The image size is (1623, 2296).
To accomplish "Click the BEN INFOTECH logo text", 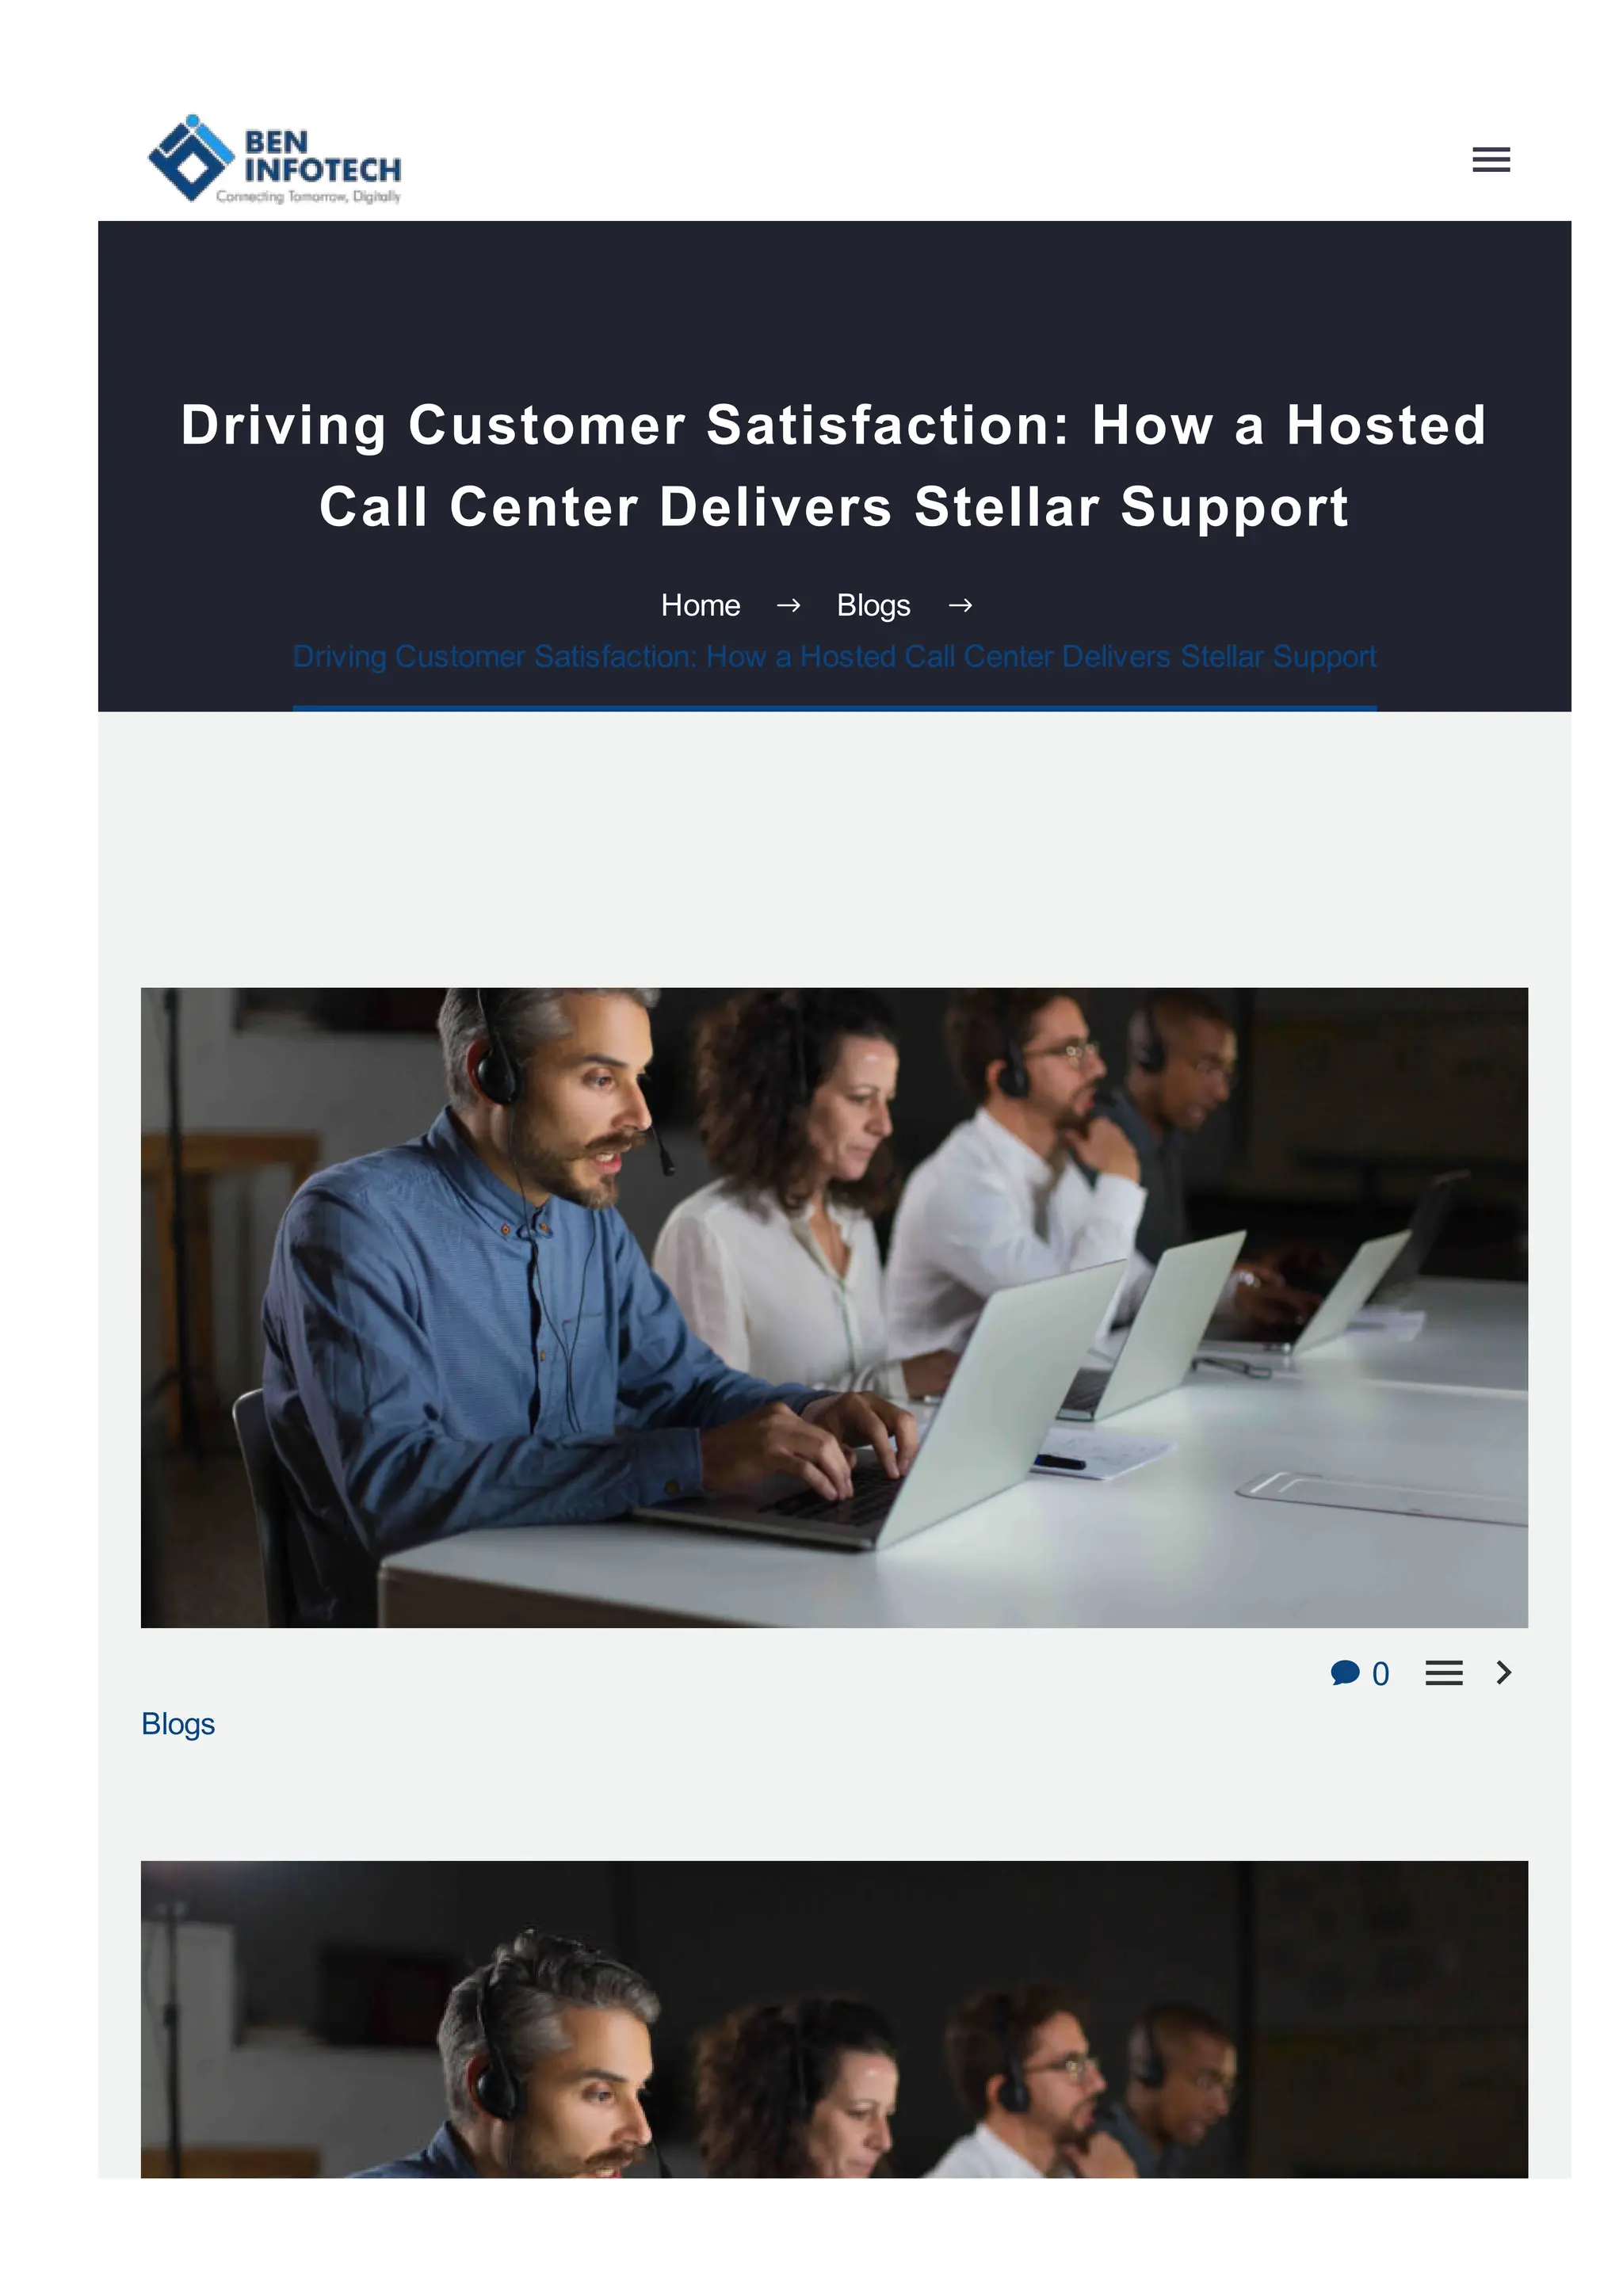I will 322,157.
